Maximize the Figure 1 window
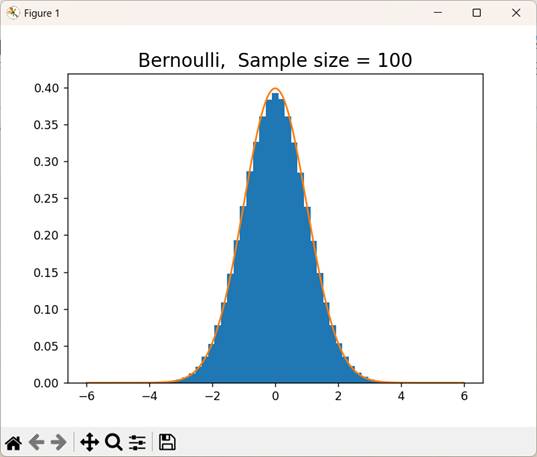537x457 pixels. pyautogui.click(x=476, y=13)
